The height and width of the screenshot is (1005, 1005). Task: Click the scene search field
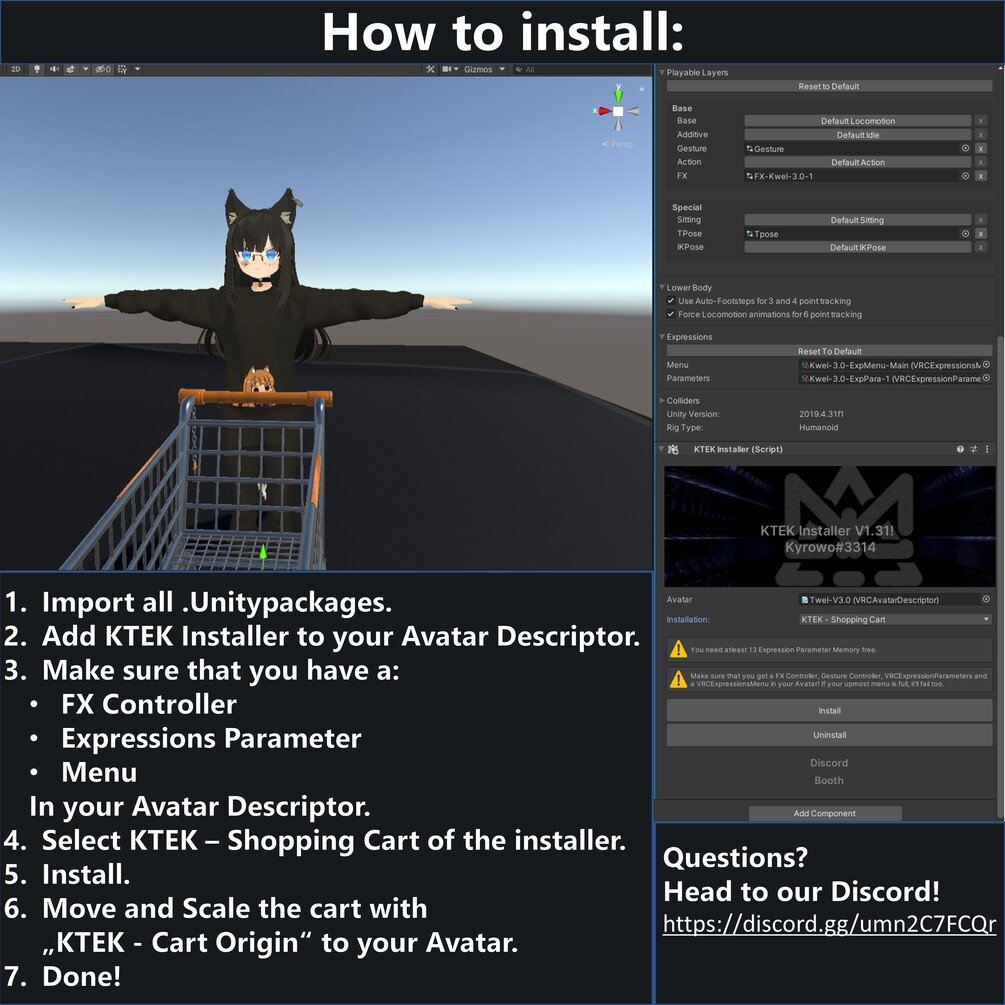tap(580, 69)
